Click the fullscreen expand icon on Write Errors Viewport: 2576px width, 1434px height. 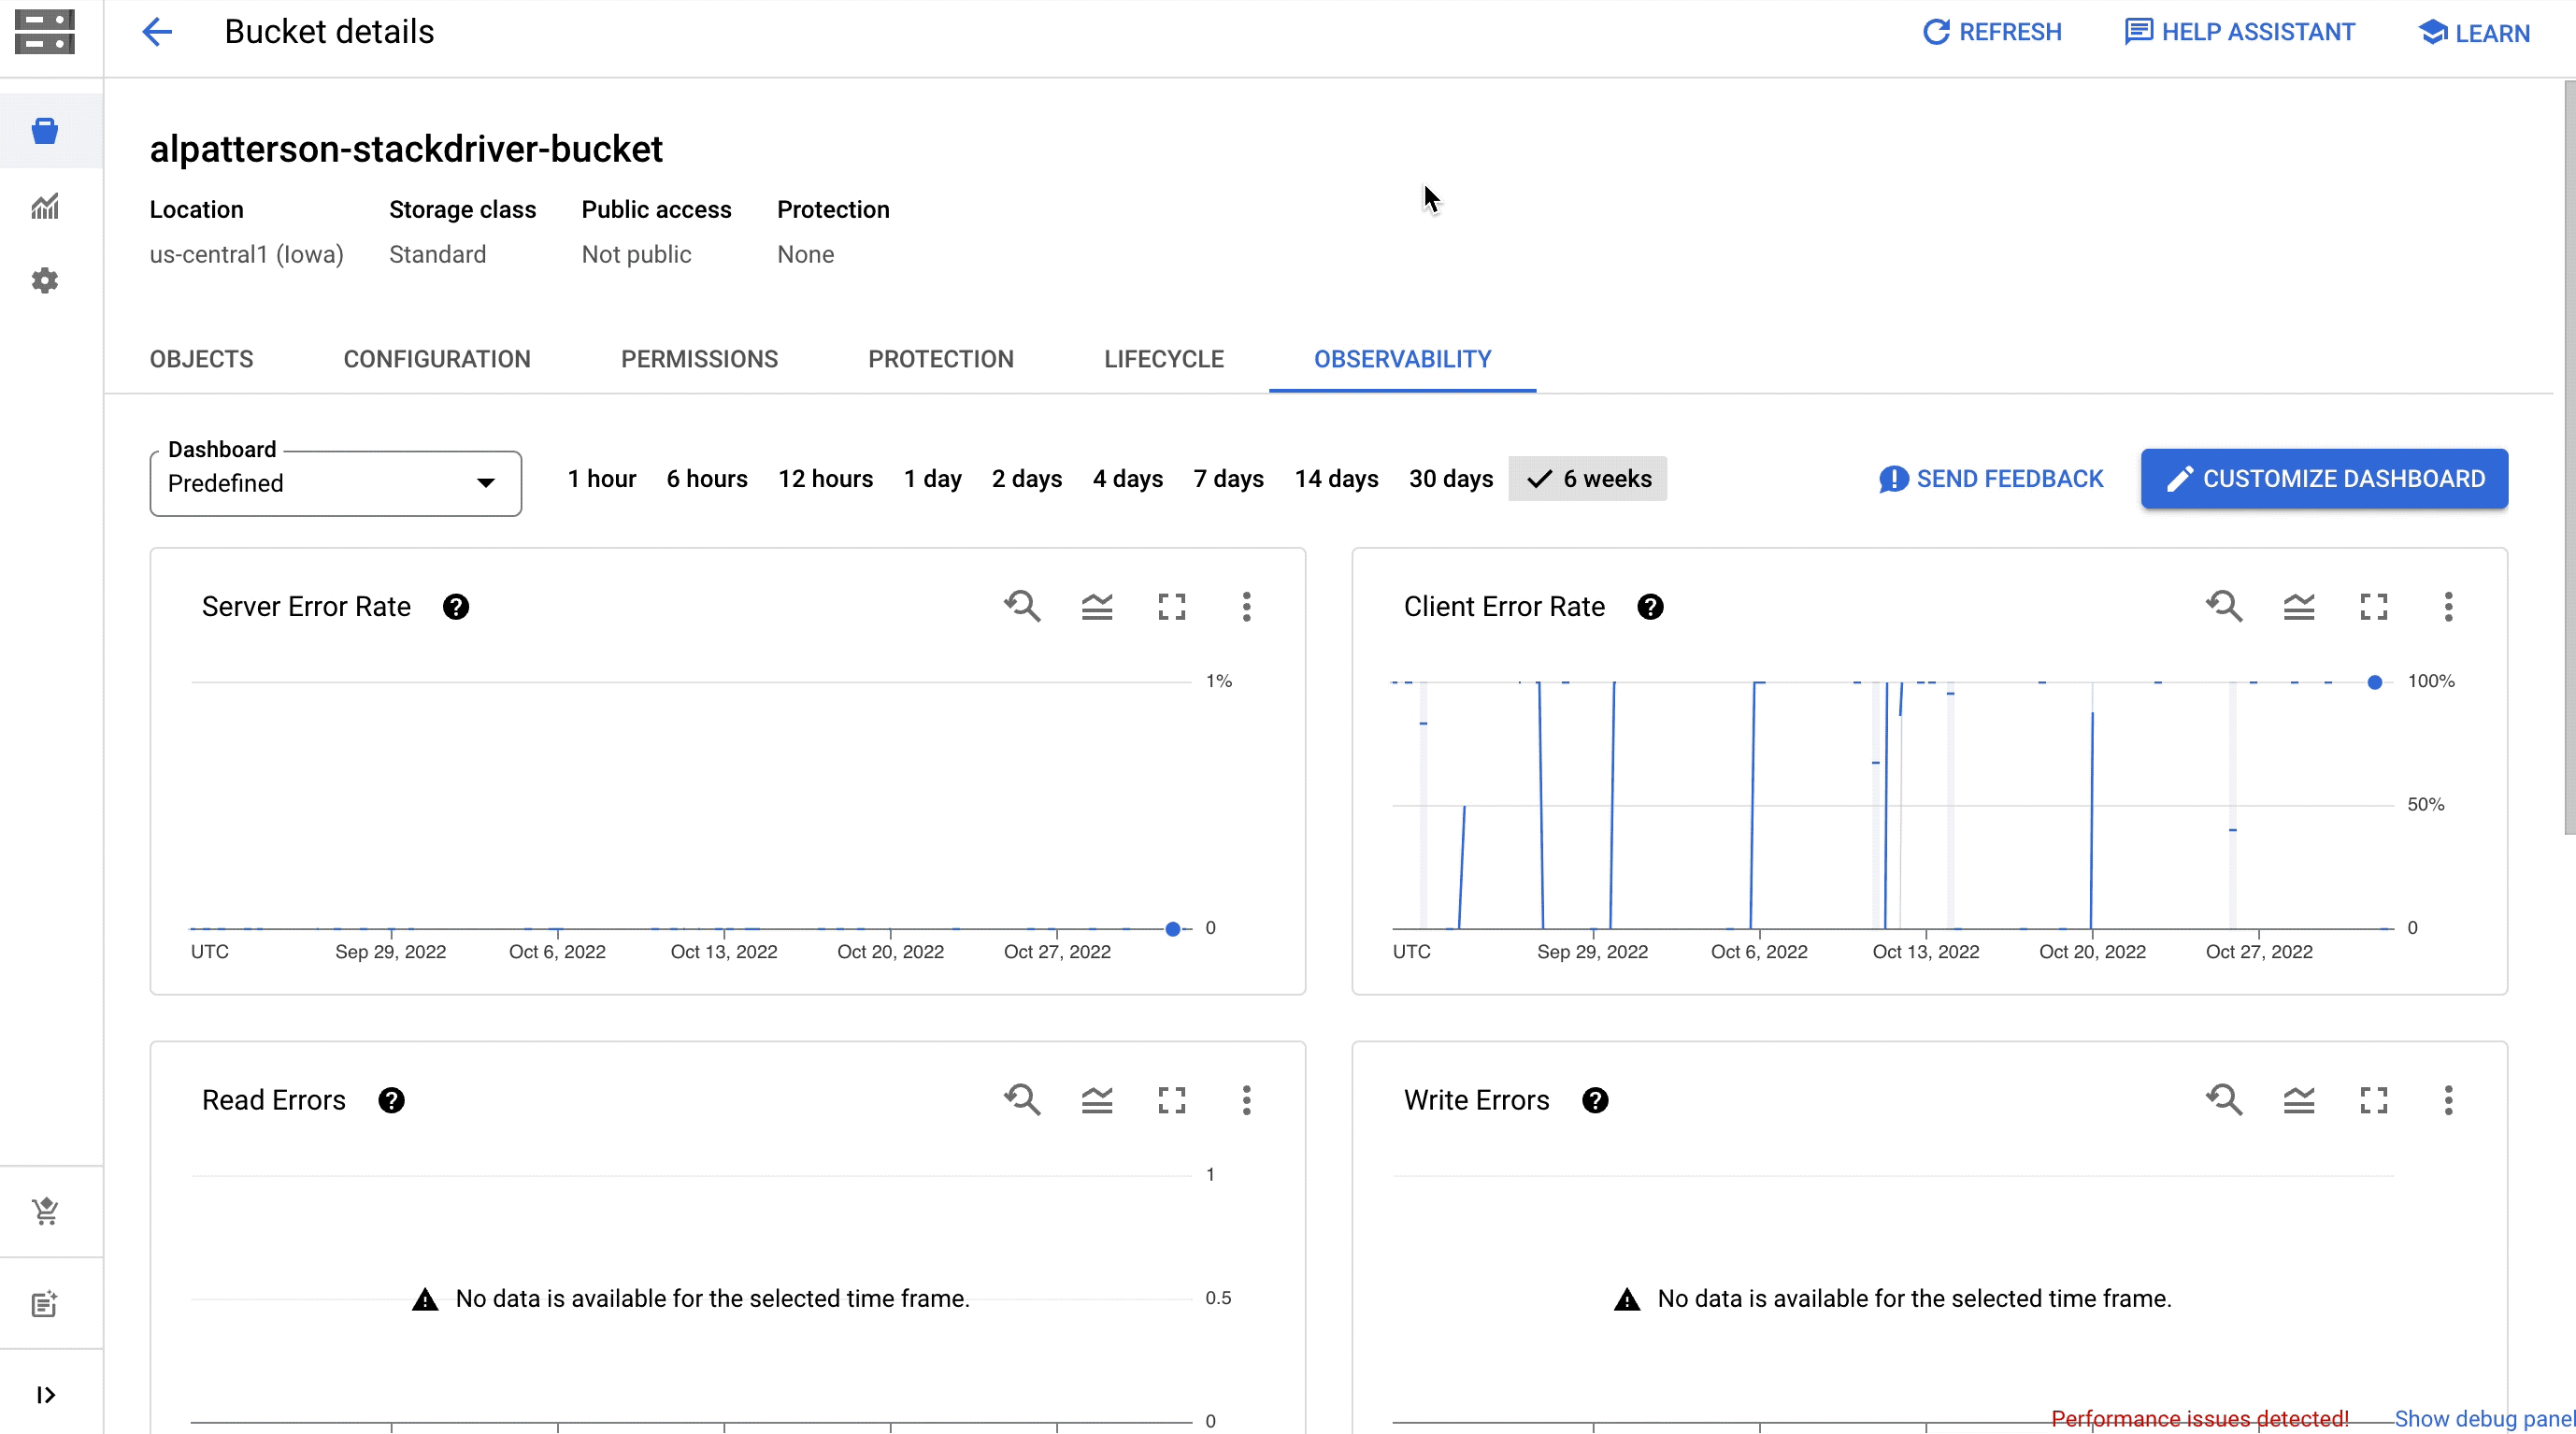[x=2375, y=1100]
